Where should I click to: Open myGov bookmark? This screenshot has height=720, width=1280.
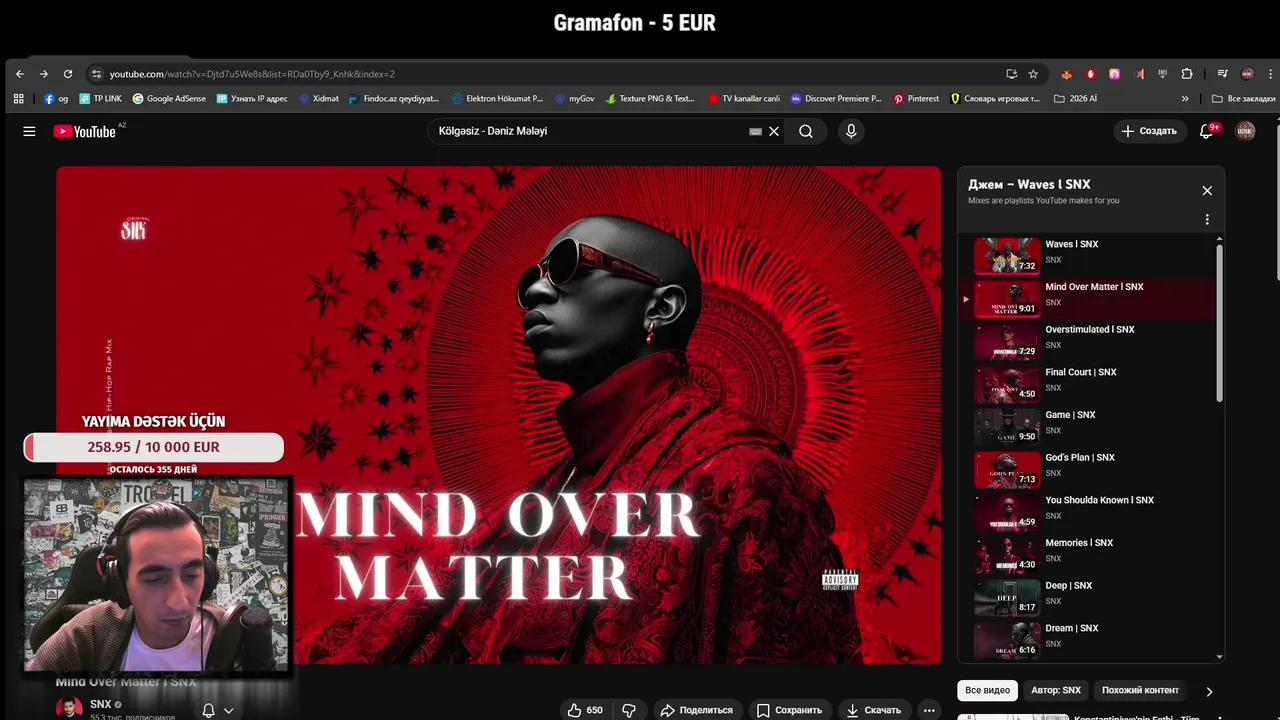(x=575, y=99)
